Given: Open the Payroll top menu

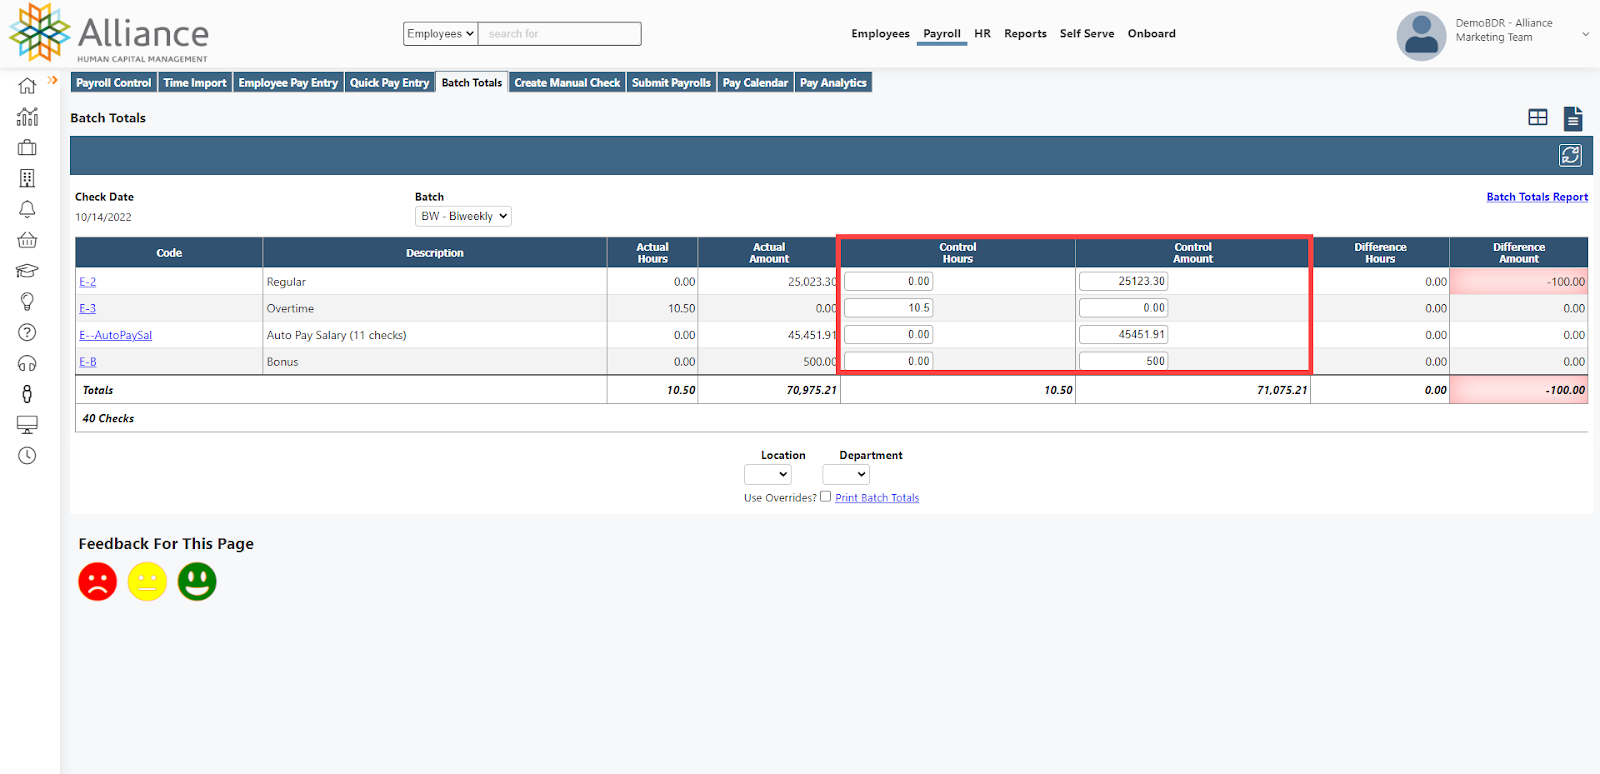Looking at the screenshot, I should coord(942,34).
